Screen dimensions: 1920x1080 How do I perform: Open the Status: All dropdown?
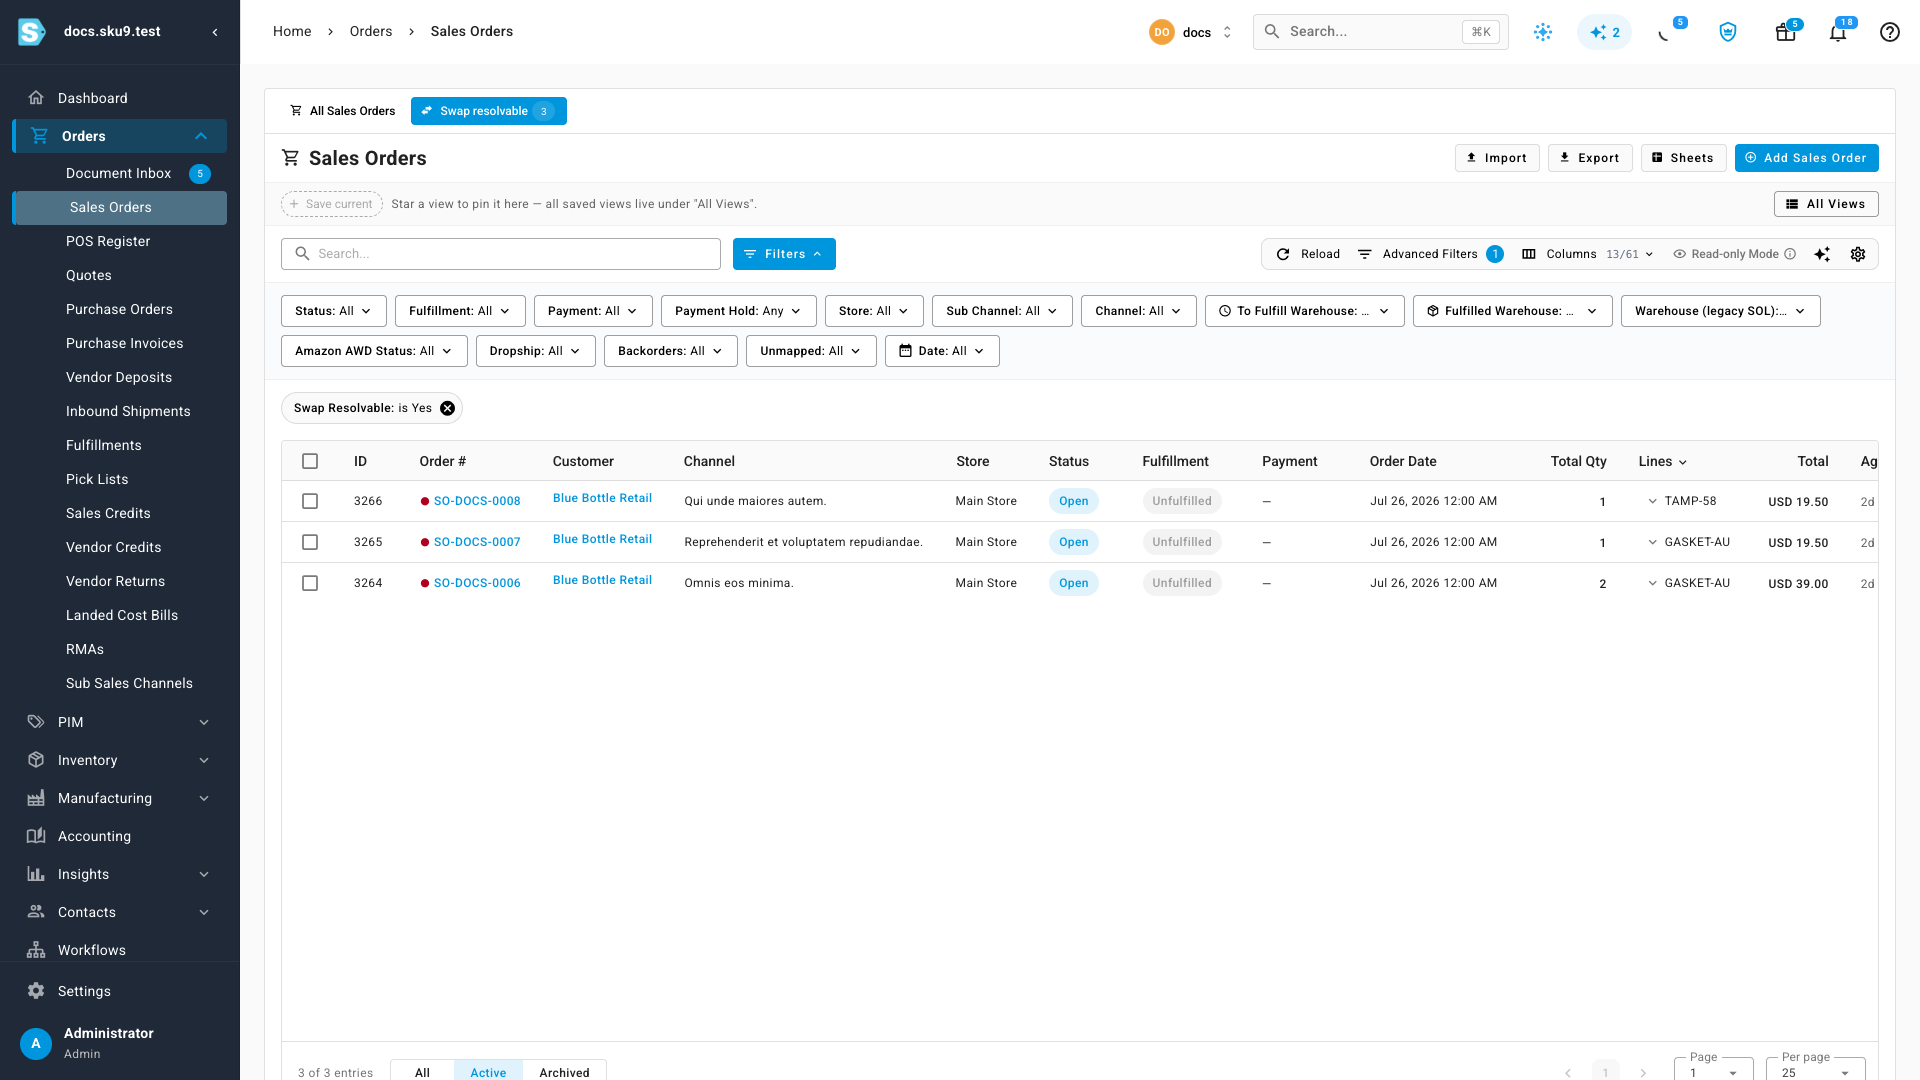point(333,311)
